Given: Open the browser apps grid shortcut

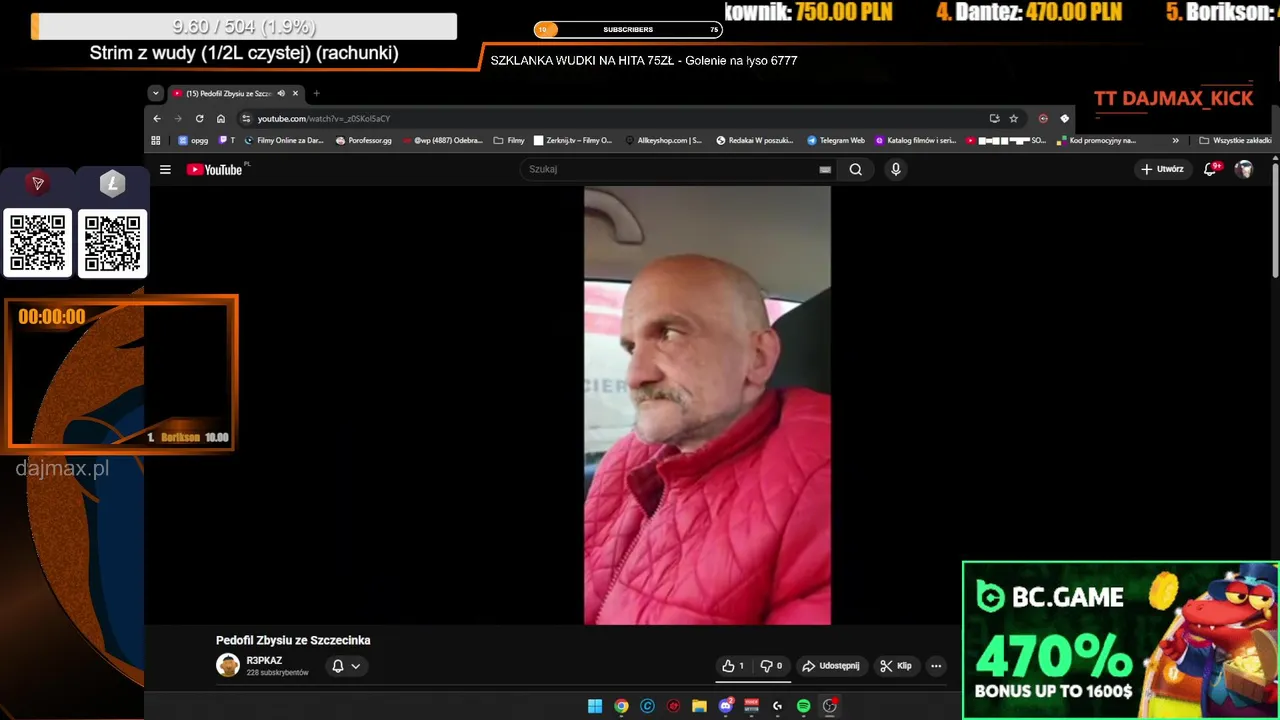Looking at the screenshot, I should [156, 141].
